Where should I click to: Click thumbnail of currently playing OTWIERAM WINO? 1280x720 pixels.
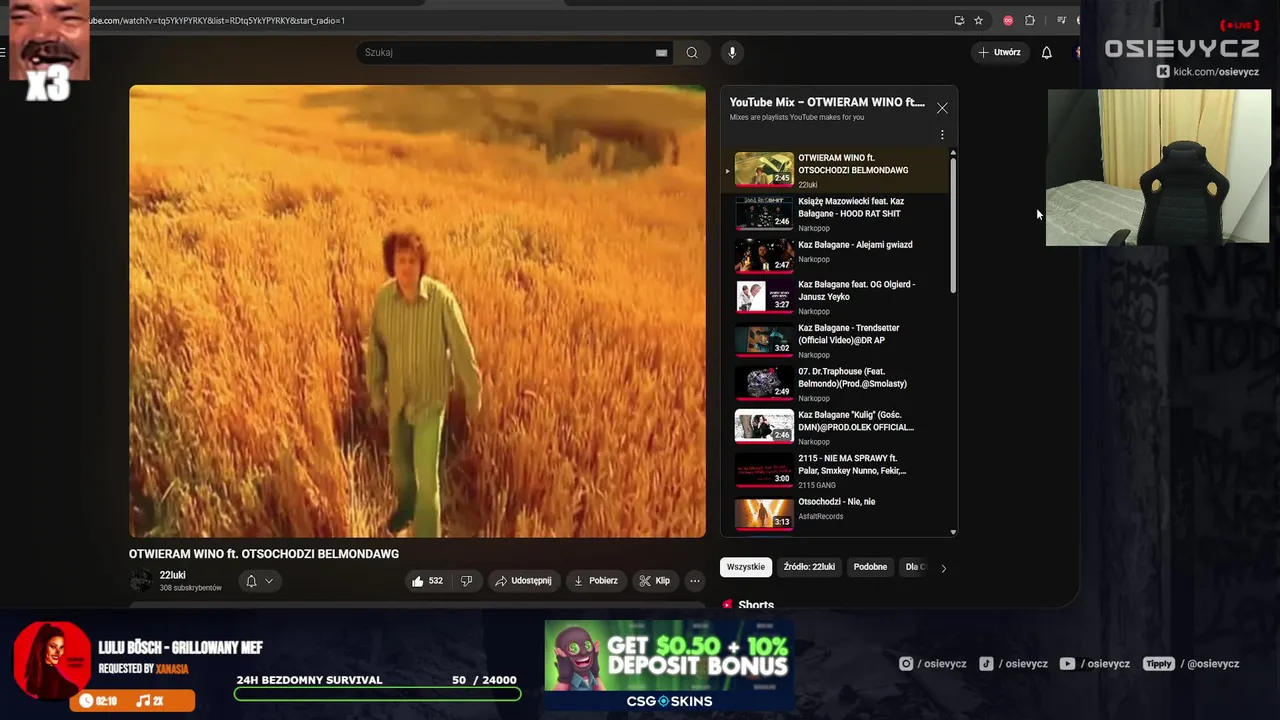[x=764, y=169]
